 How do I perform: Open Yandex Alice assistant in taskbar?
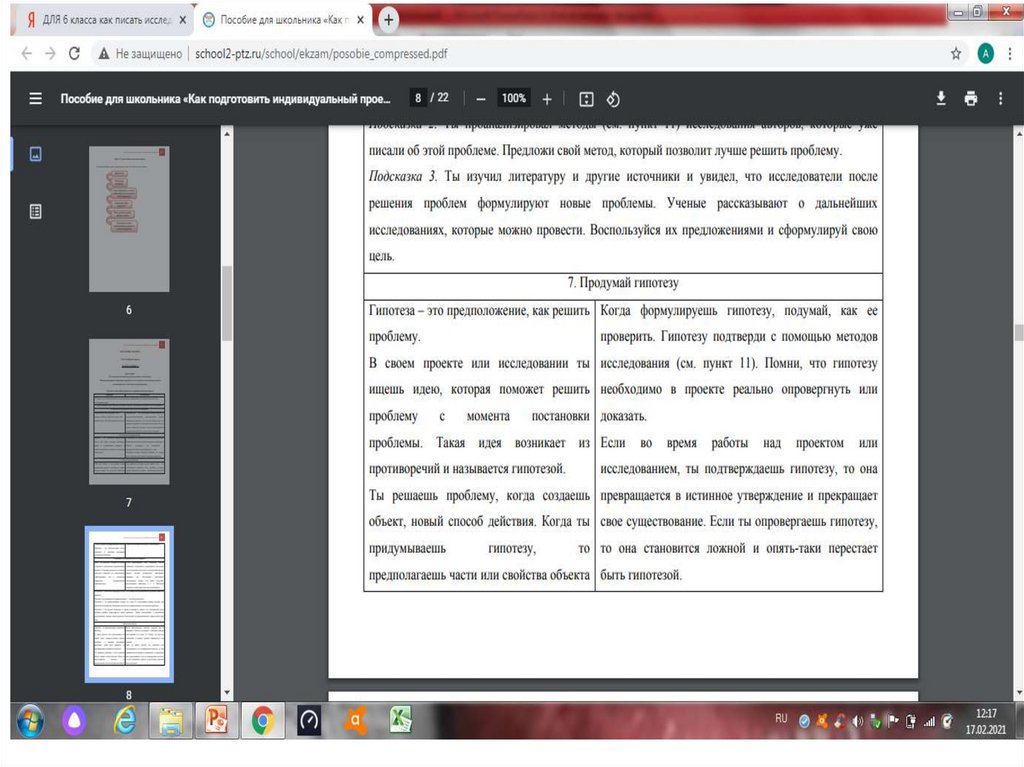(x=74, y=721)
